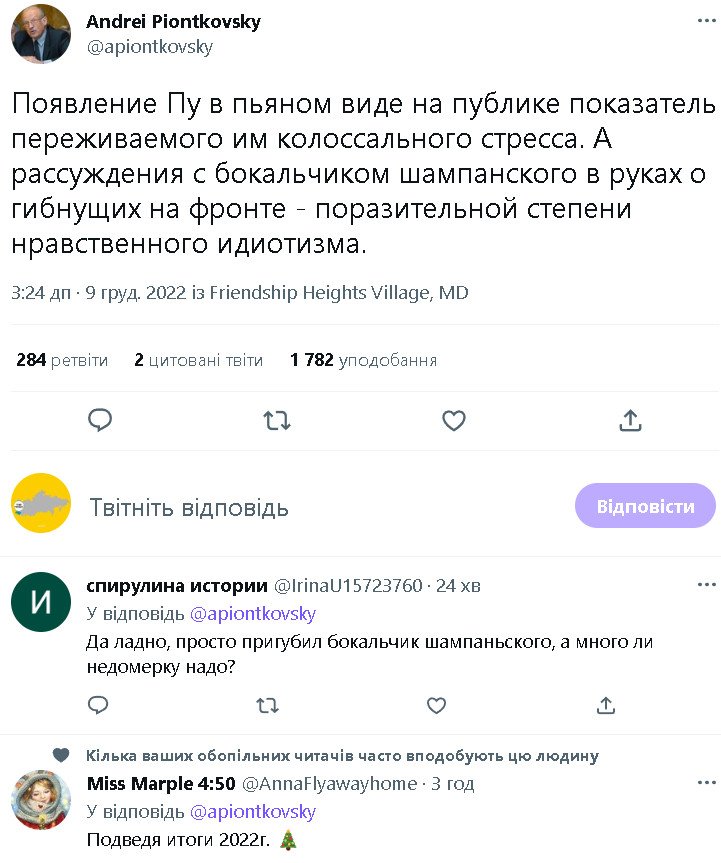721x863 pixels.
Task: Open Miss Marple 4:50 profile avatar
Action: point(41,800)
